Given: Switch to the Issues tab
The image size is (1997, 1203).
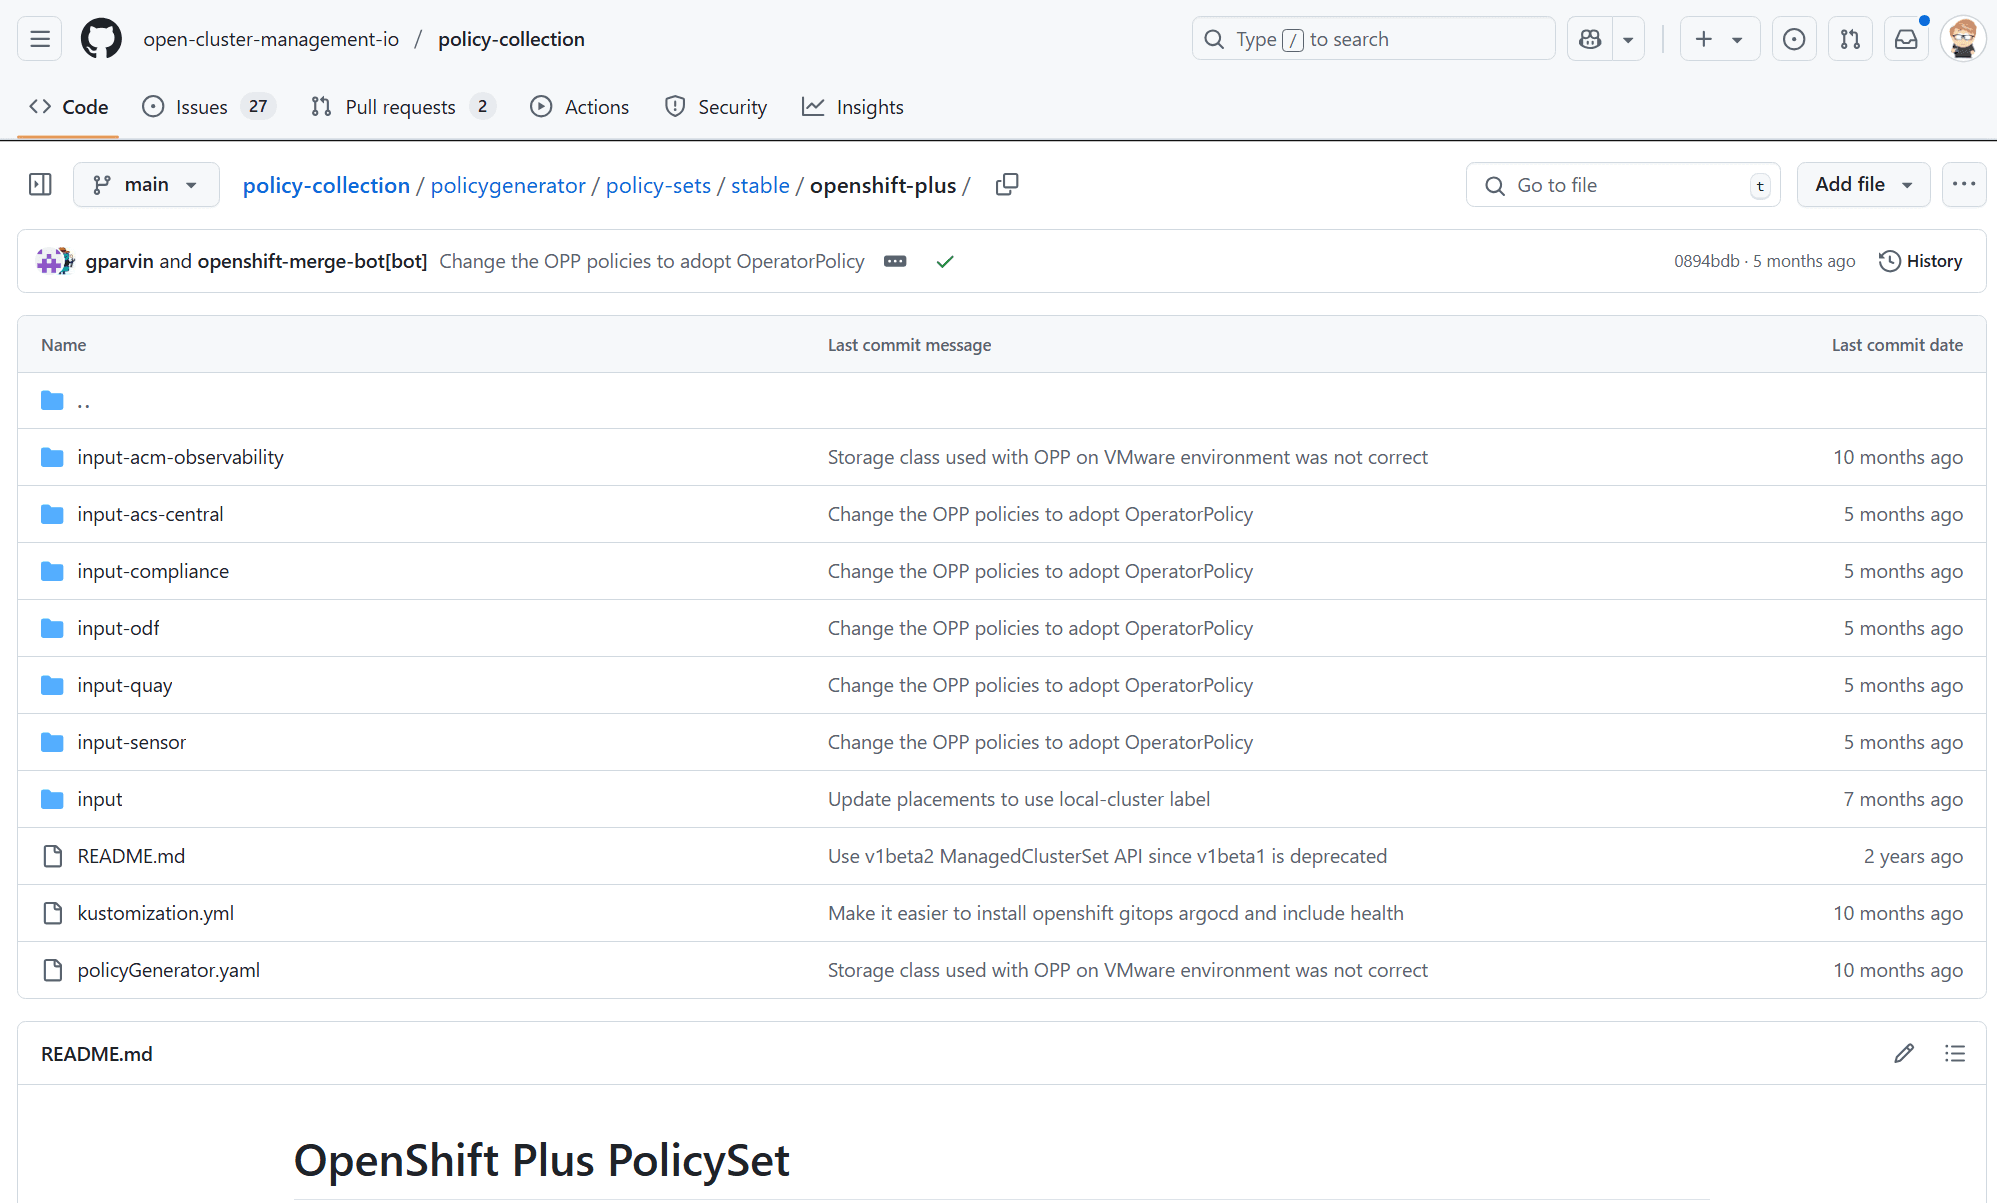Looking at the screenshot, I should coord(208,107).
